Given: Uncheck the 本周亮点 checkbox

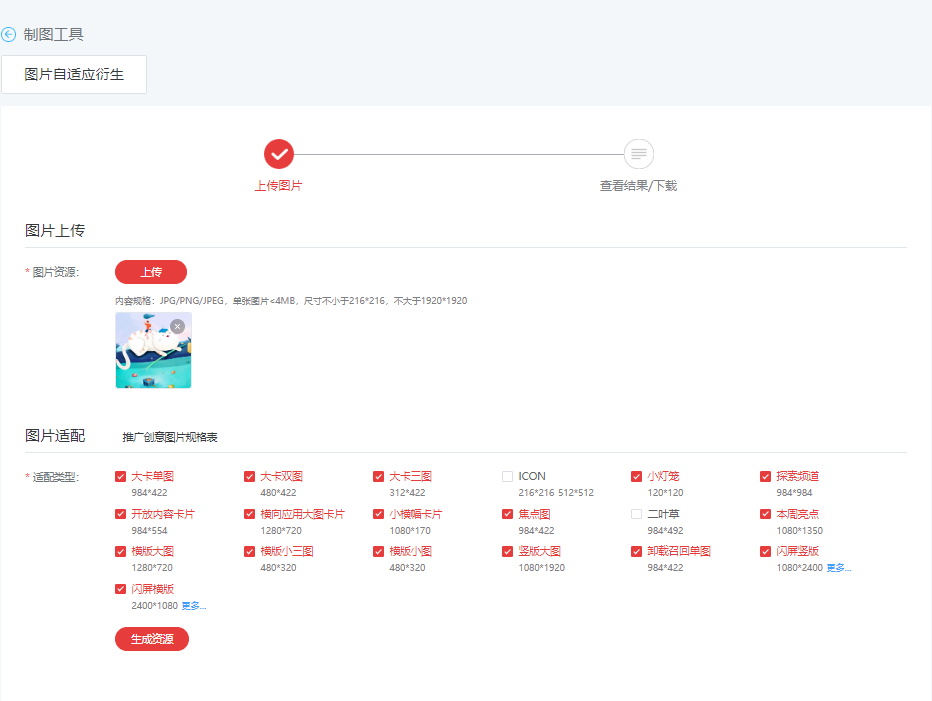Looking at the screenshot, I should [x=766, y=514].
